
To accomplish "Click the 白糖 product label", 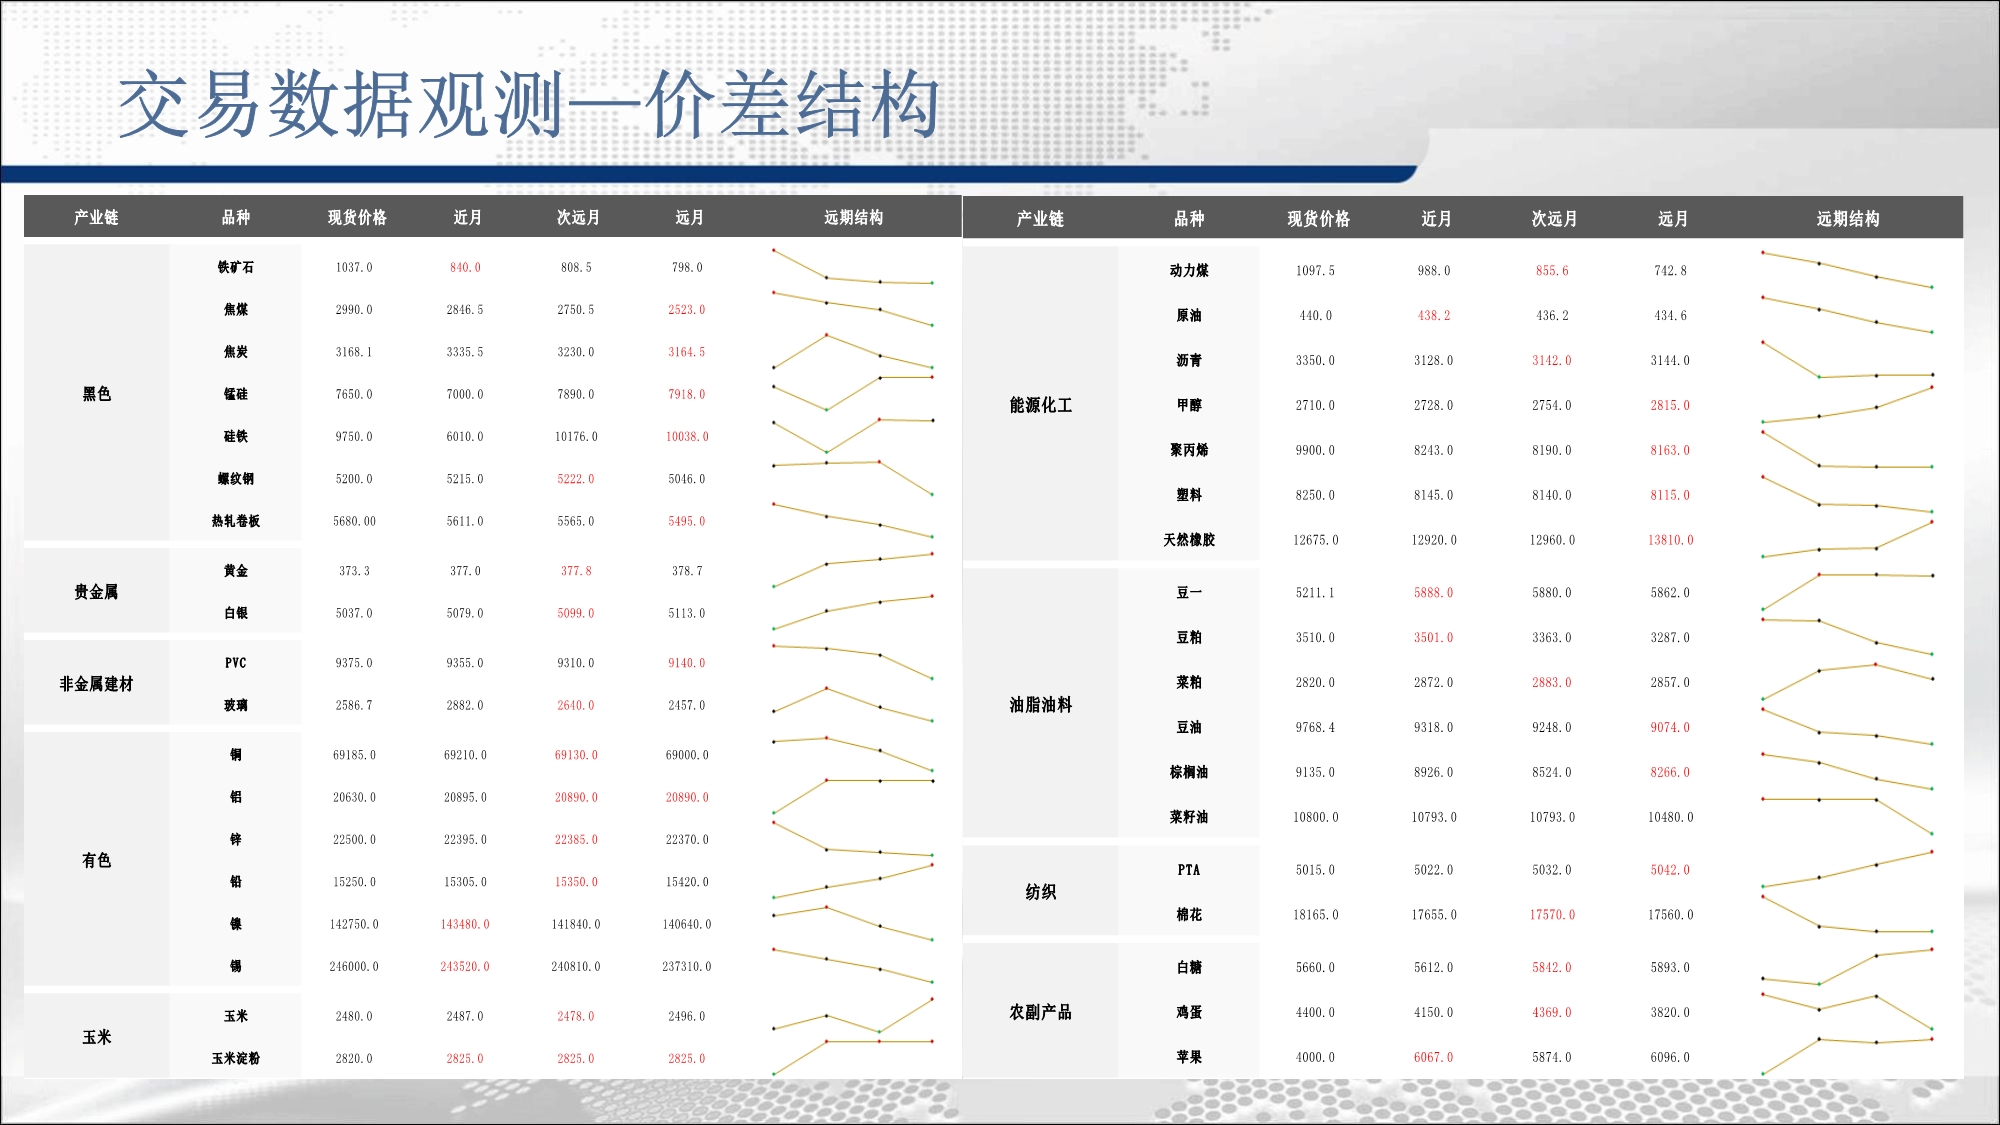I will pyautogui.click(x=1189, y=967).
